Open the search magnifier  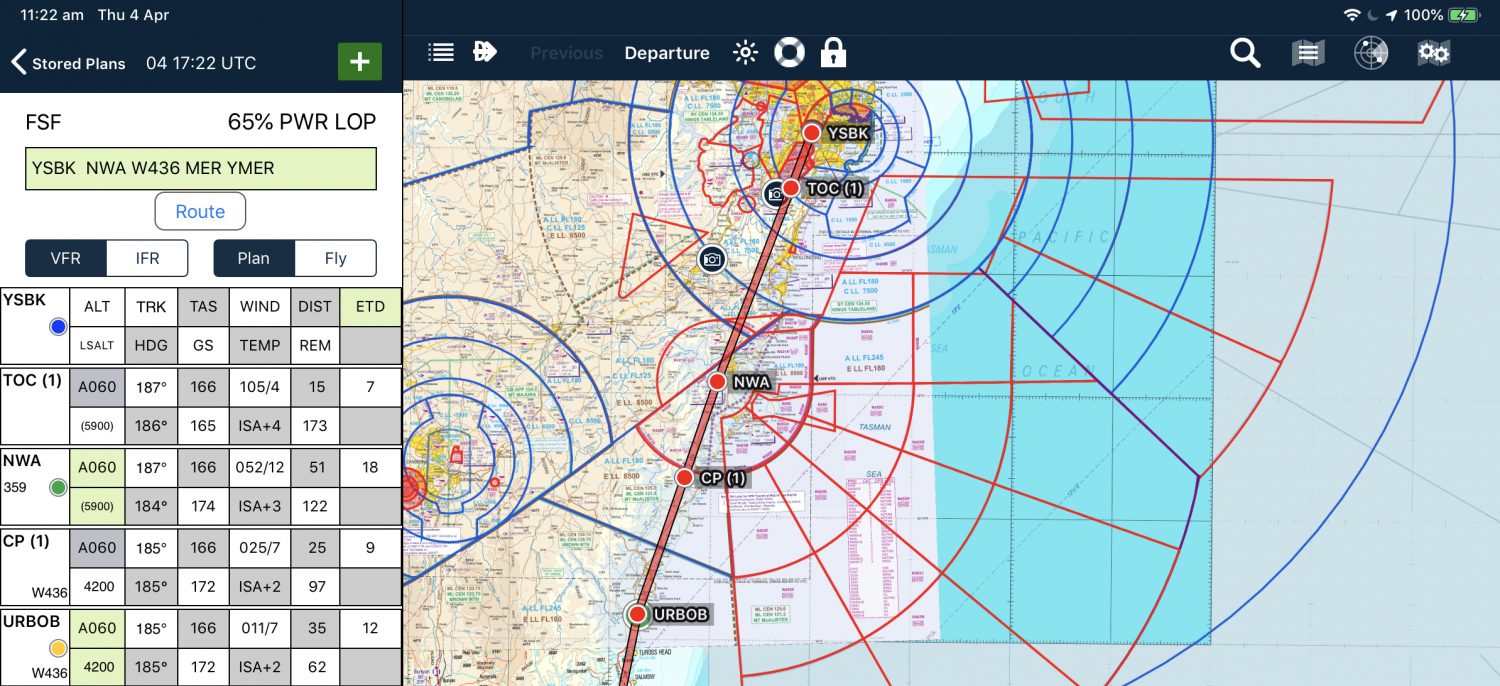tap(1245, 52)
